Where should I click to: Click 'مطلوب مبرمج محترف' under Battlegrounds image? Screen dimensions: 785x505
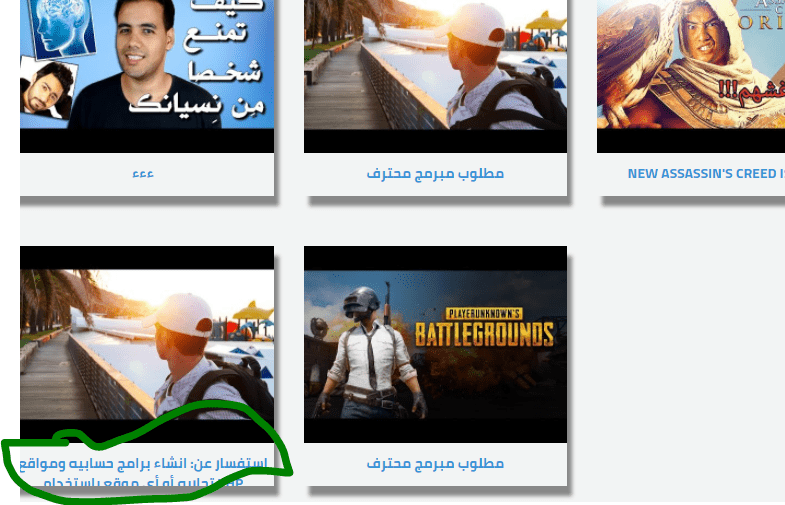[x=435, y=463]
